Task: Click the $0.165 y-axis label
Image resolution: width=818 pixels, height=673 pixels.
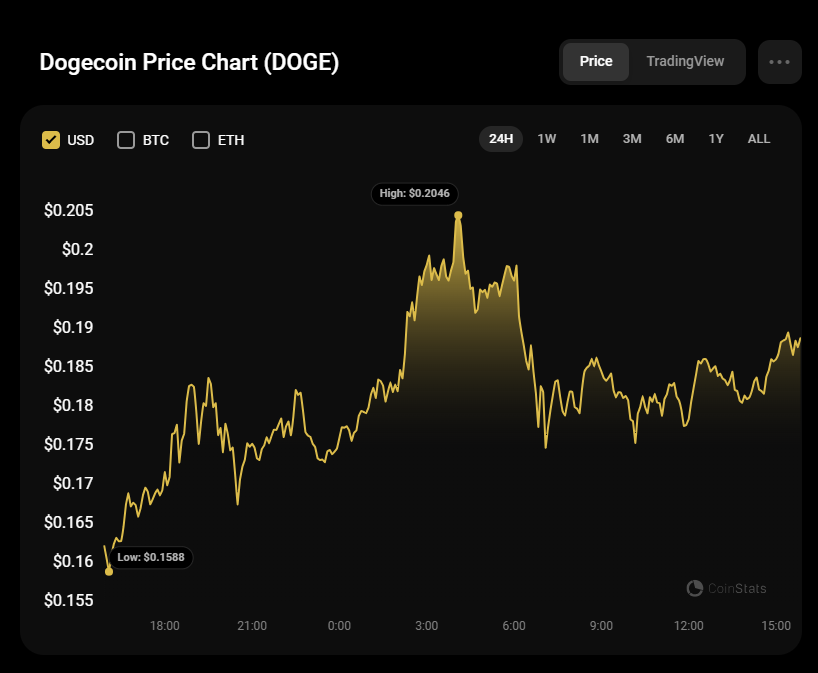Action: (69, 522)
